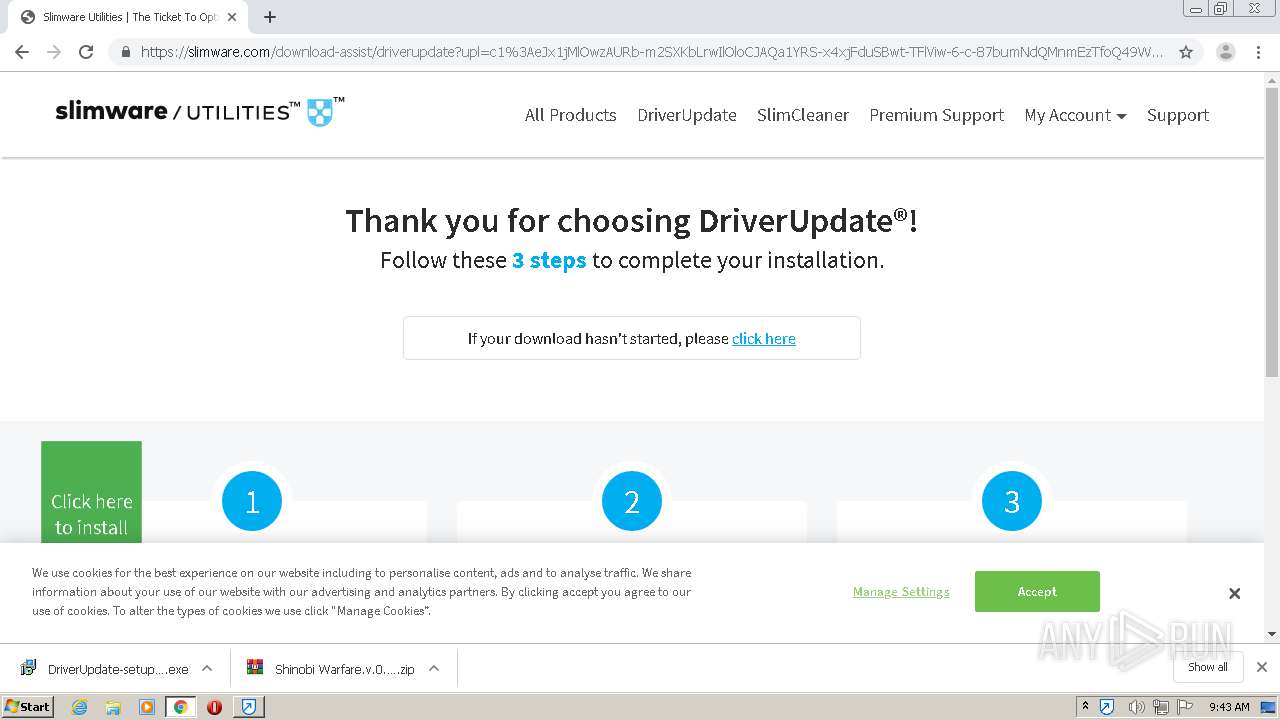Open the Support page
The height and width of the screenshot is (720, 1280).
click(1178, 115)
